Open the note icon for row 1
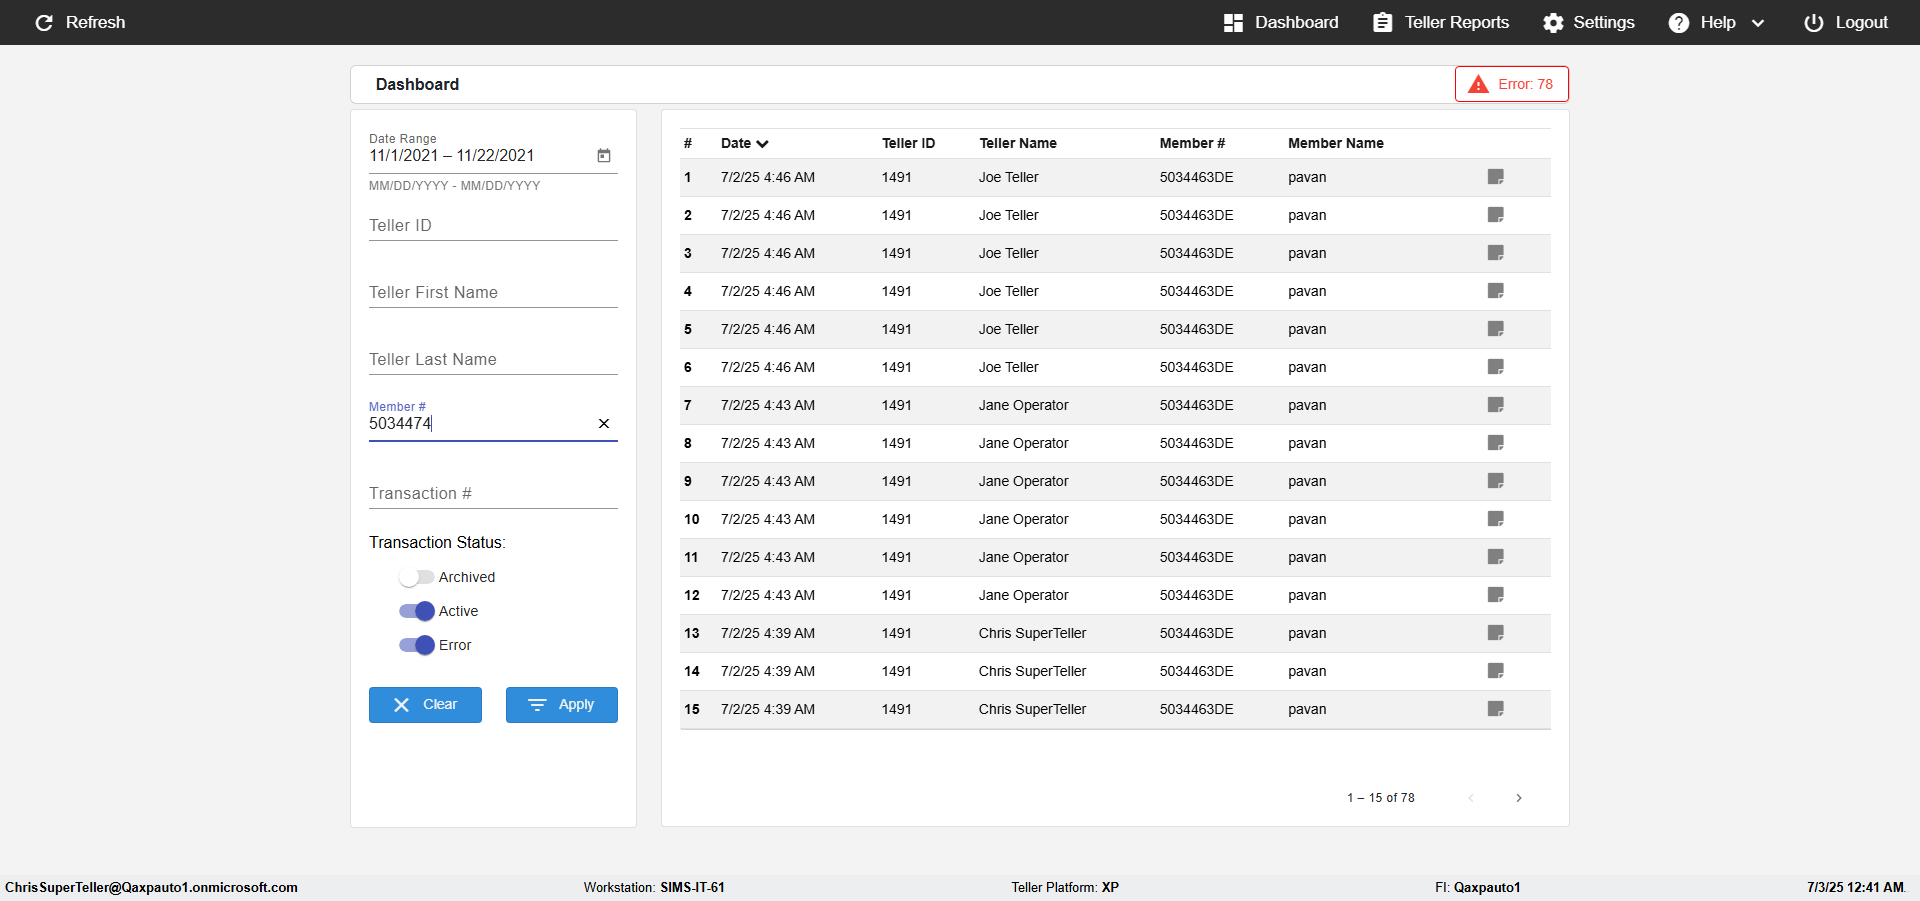 1496,177
